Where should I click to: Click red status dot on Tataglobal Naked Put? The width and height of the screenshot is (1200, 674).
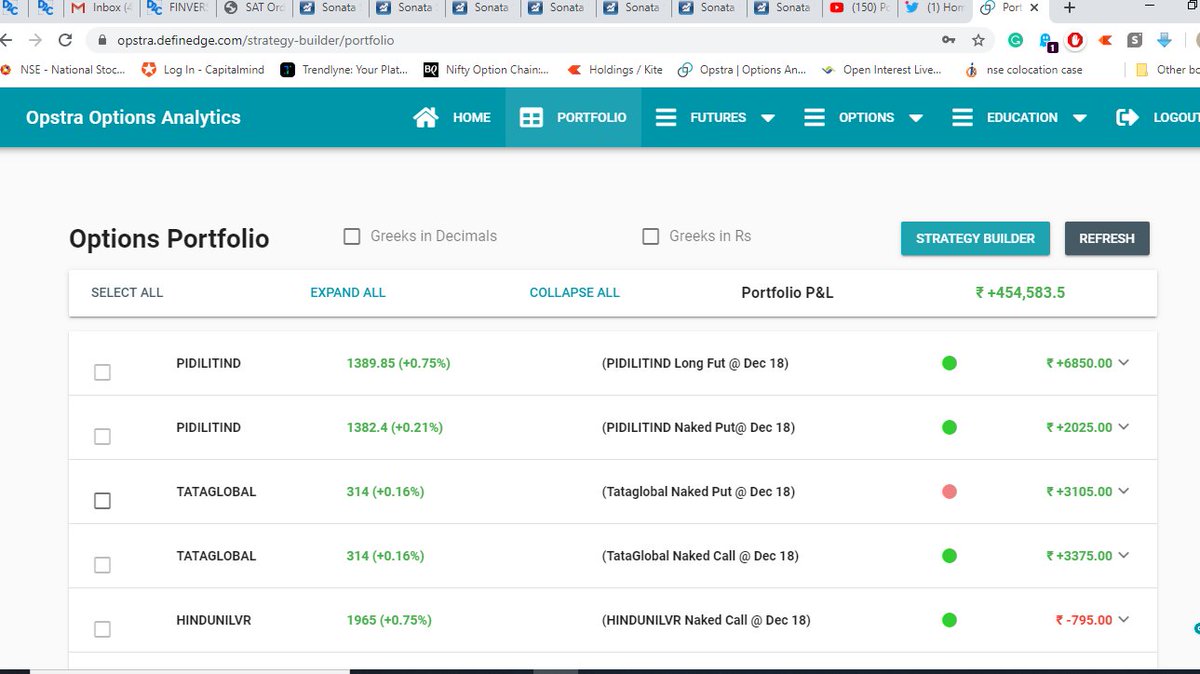click(949, 491)
